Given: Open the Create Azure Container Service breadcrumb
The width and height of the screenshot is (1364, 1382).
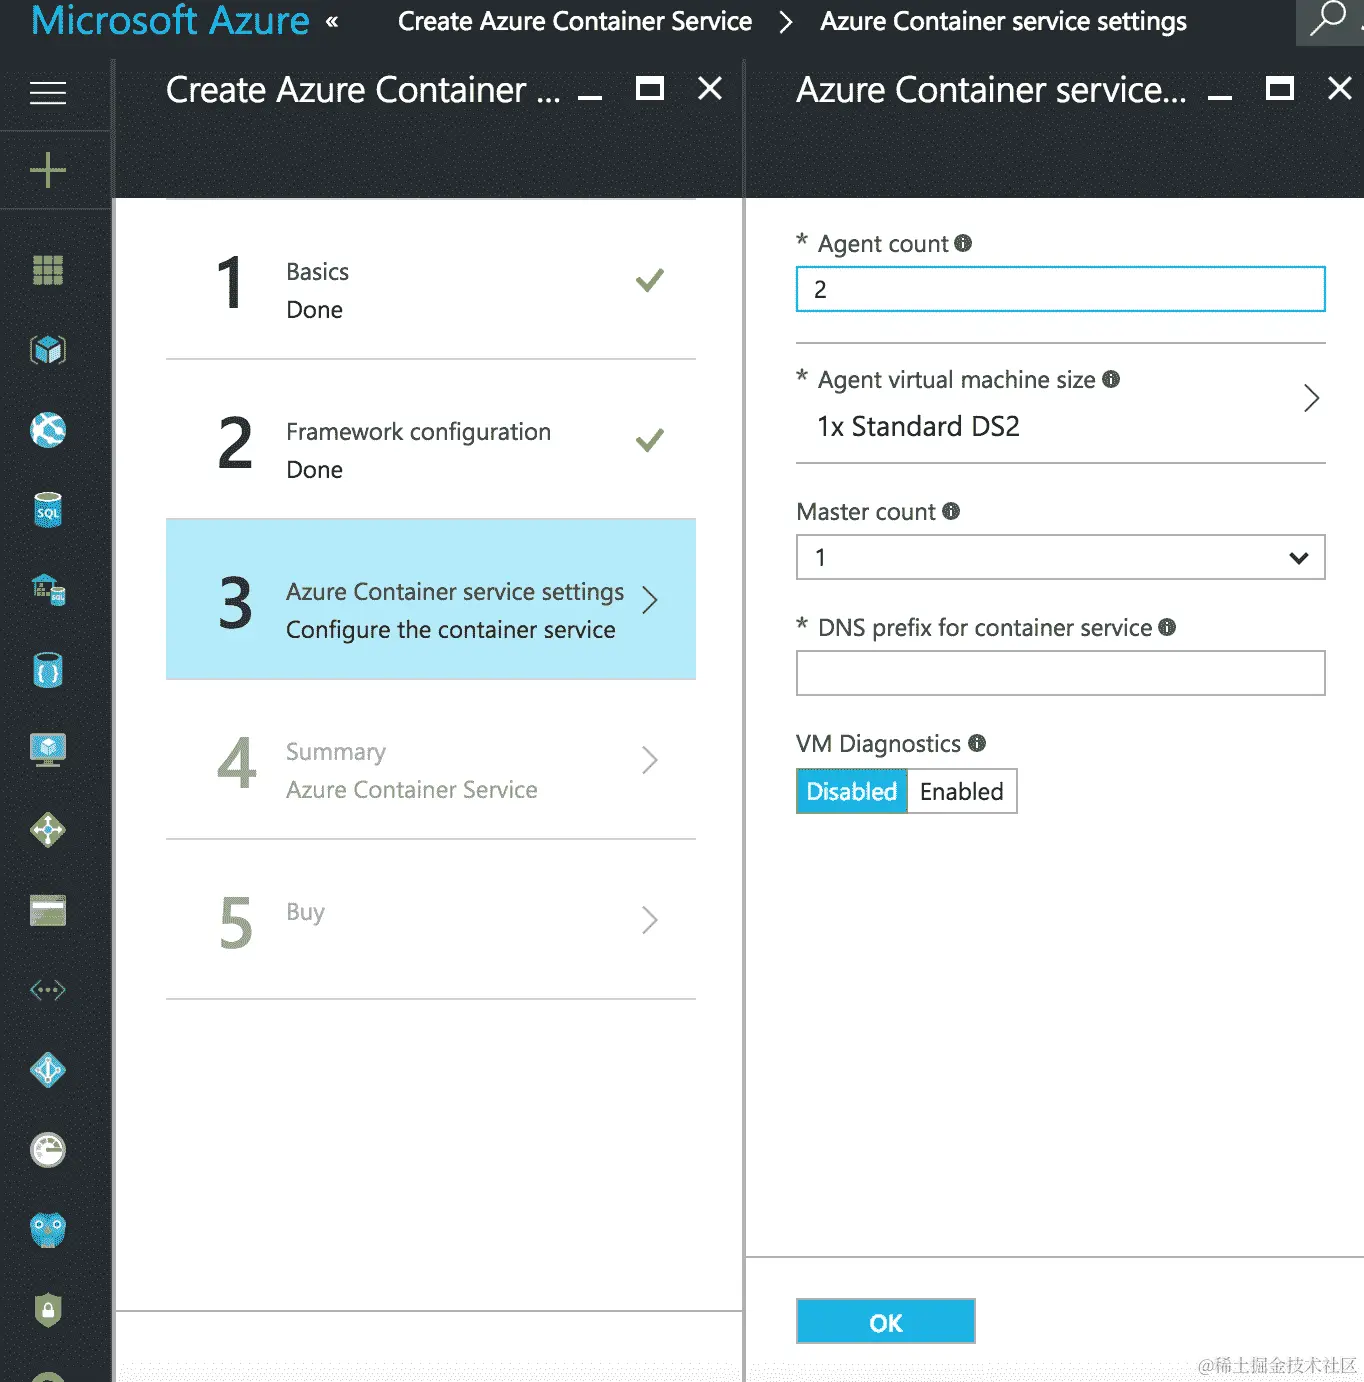Looking at the screenshot, I should coord(574,21).
